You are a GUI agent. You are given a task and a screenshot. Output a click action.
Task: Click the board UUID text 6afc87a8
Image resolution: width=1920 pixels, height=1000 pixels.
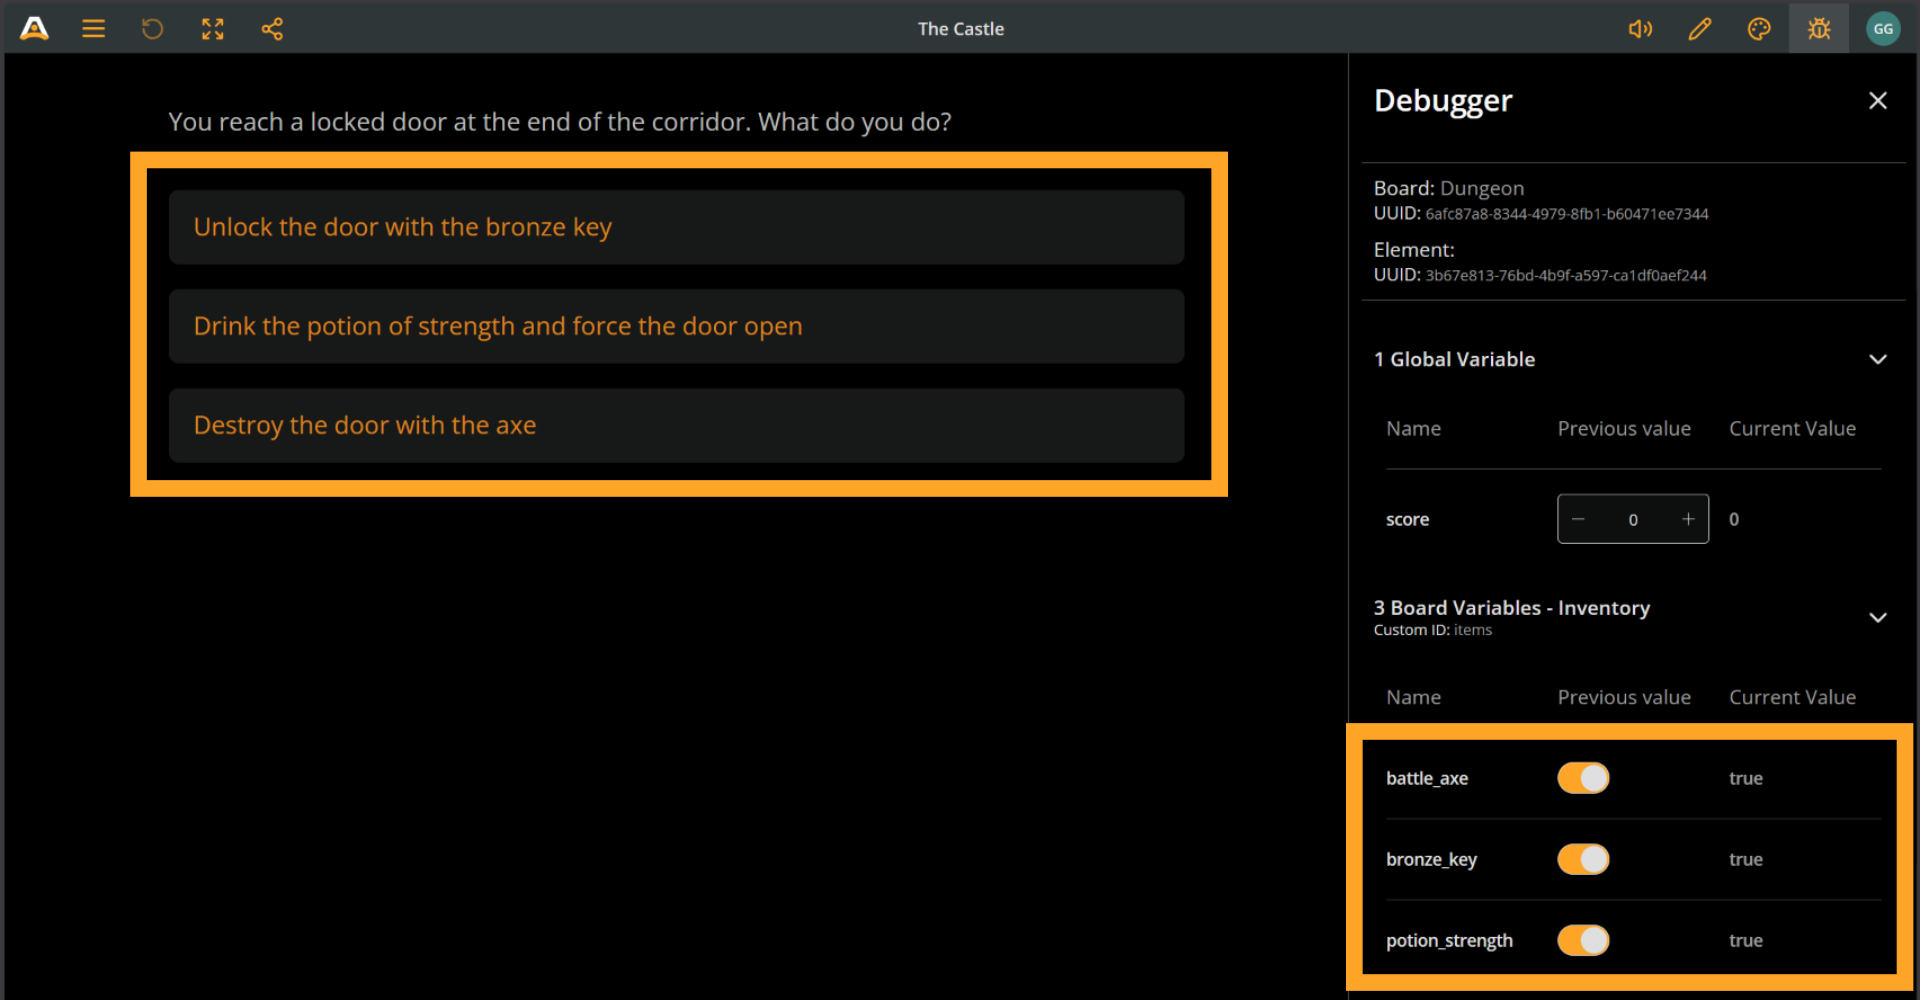pos(1566,214)
